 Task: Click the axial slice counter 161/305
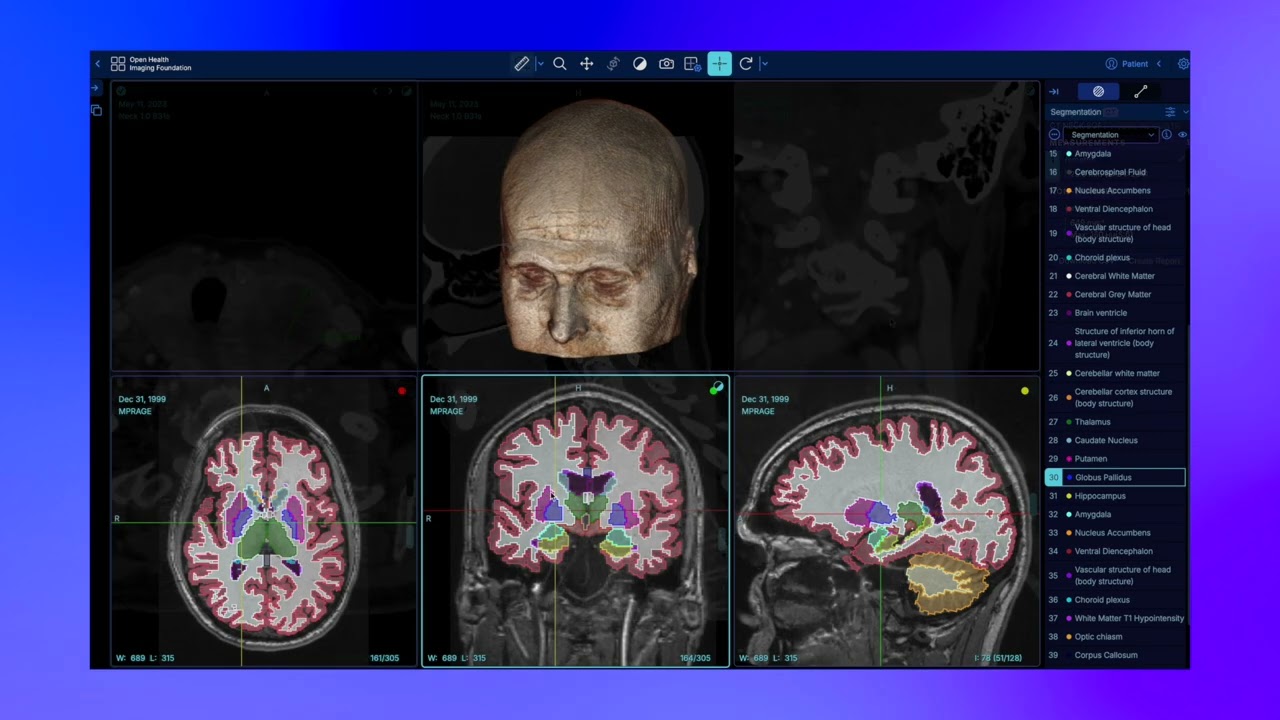(x=384, y=658)
